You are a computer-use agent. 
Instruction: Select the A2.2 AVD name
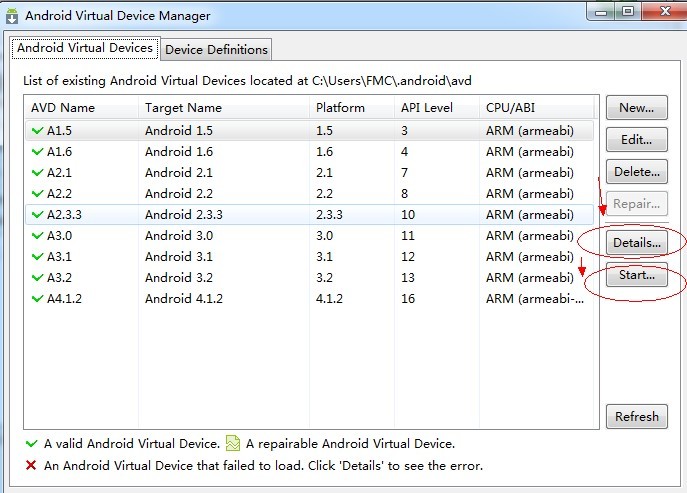(x=60, y=194)
